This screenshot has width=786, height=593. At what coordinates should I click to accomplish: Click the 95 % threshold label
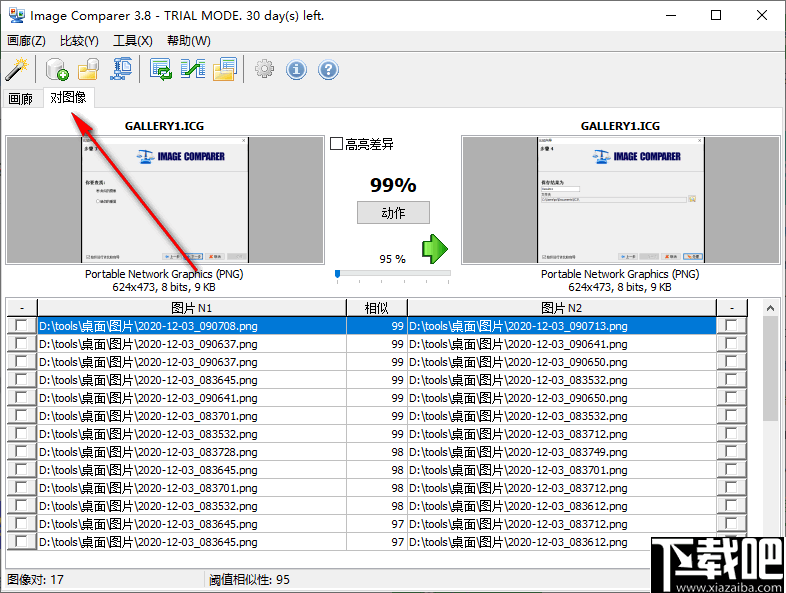point(392,259)
